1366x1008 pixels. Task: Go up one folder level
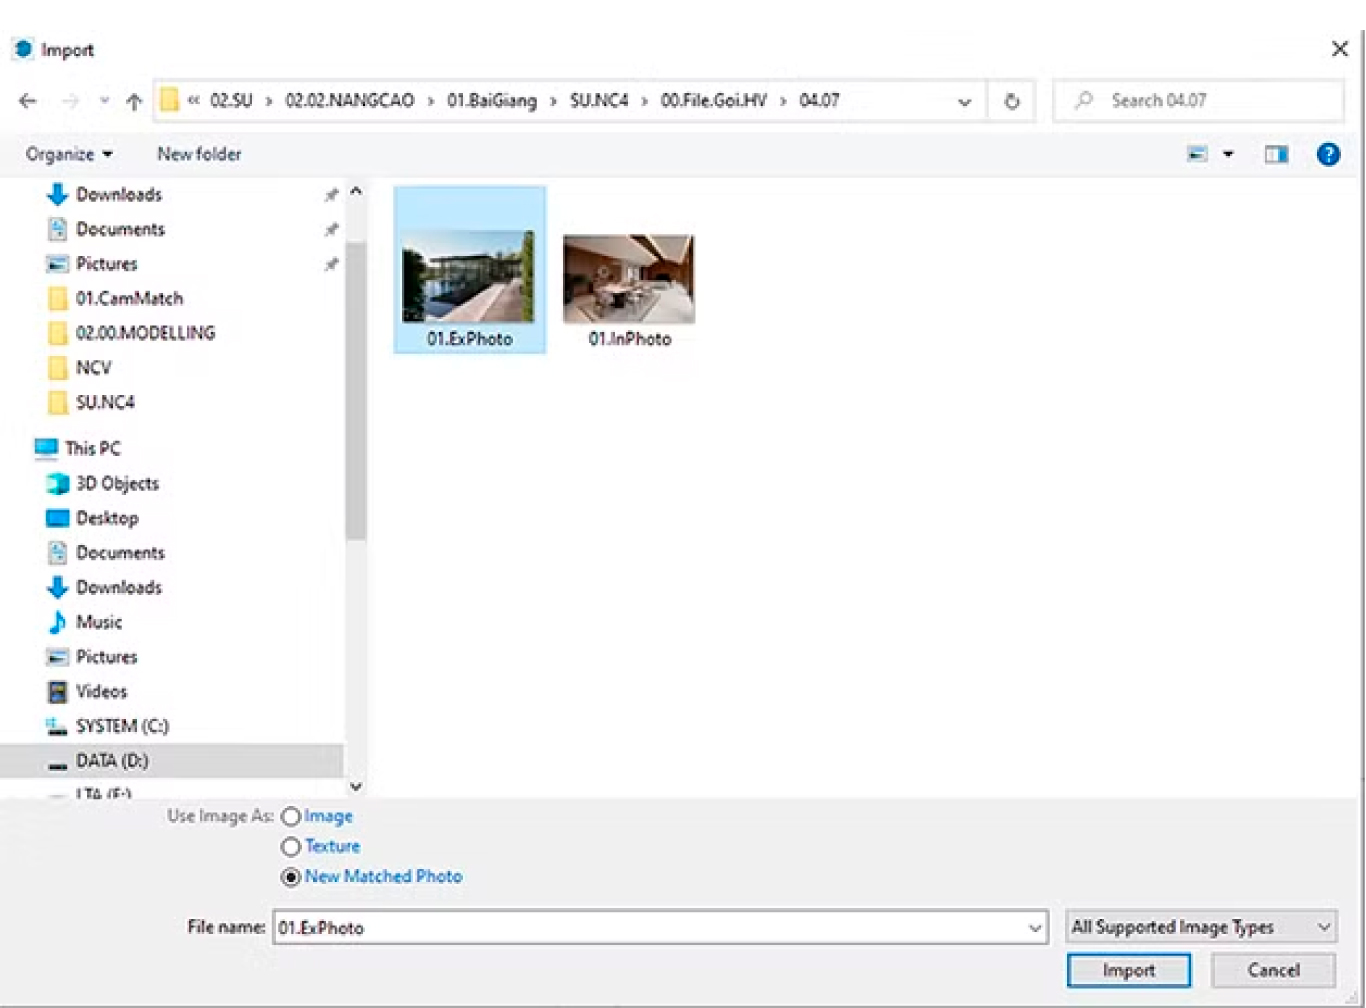pyautogui.click(x=134, y=101)
